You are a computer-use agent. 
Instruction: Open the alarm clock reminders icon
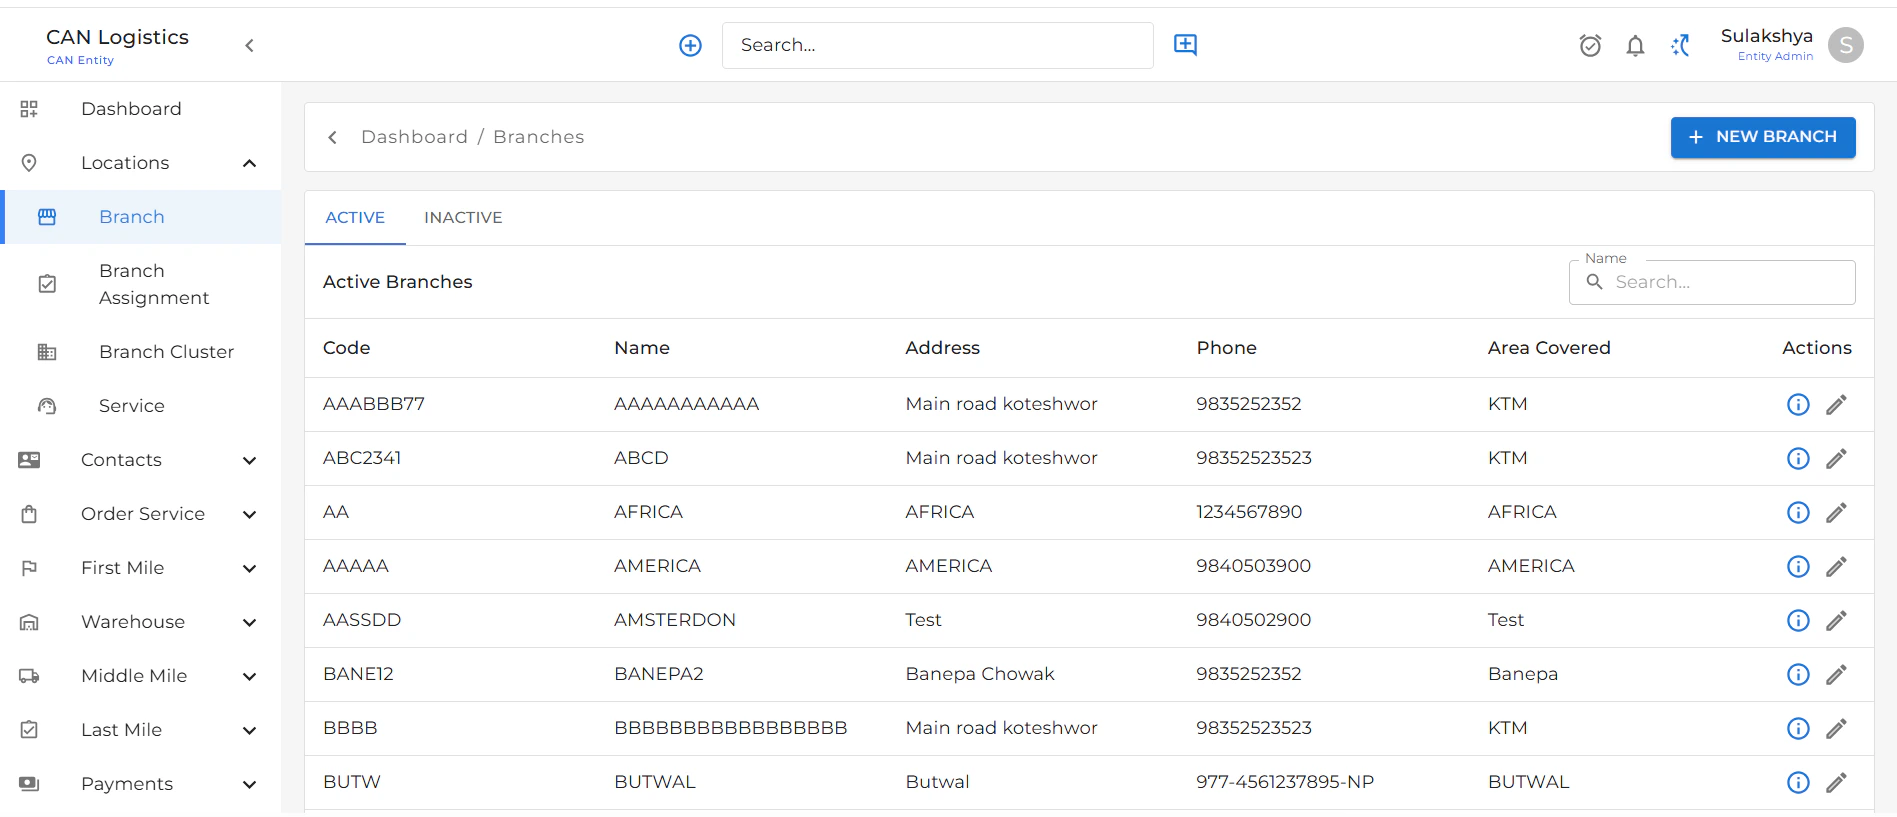tap(1590, 45)
